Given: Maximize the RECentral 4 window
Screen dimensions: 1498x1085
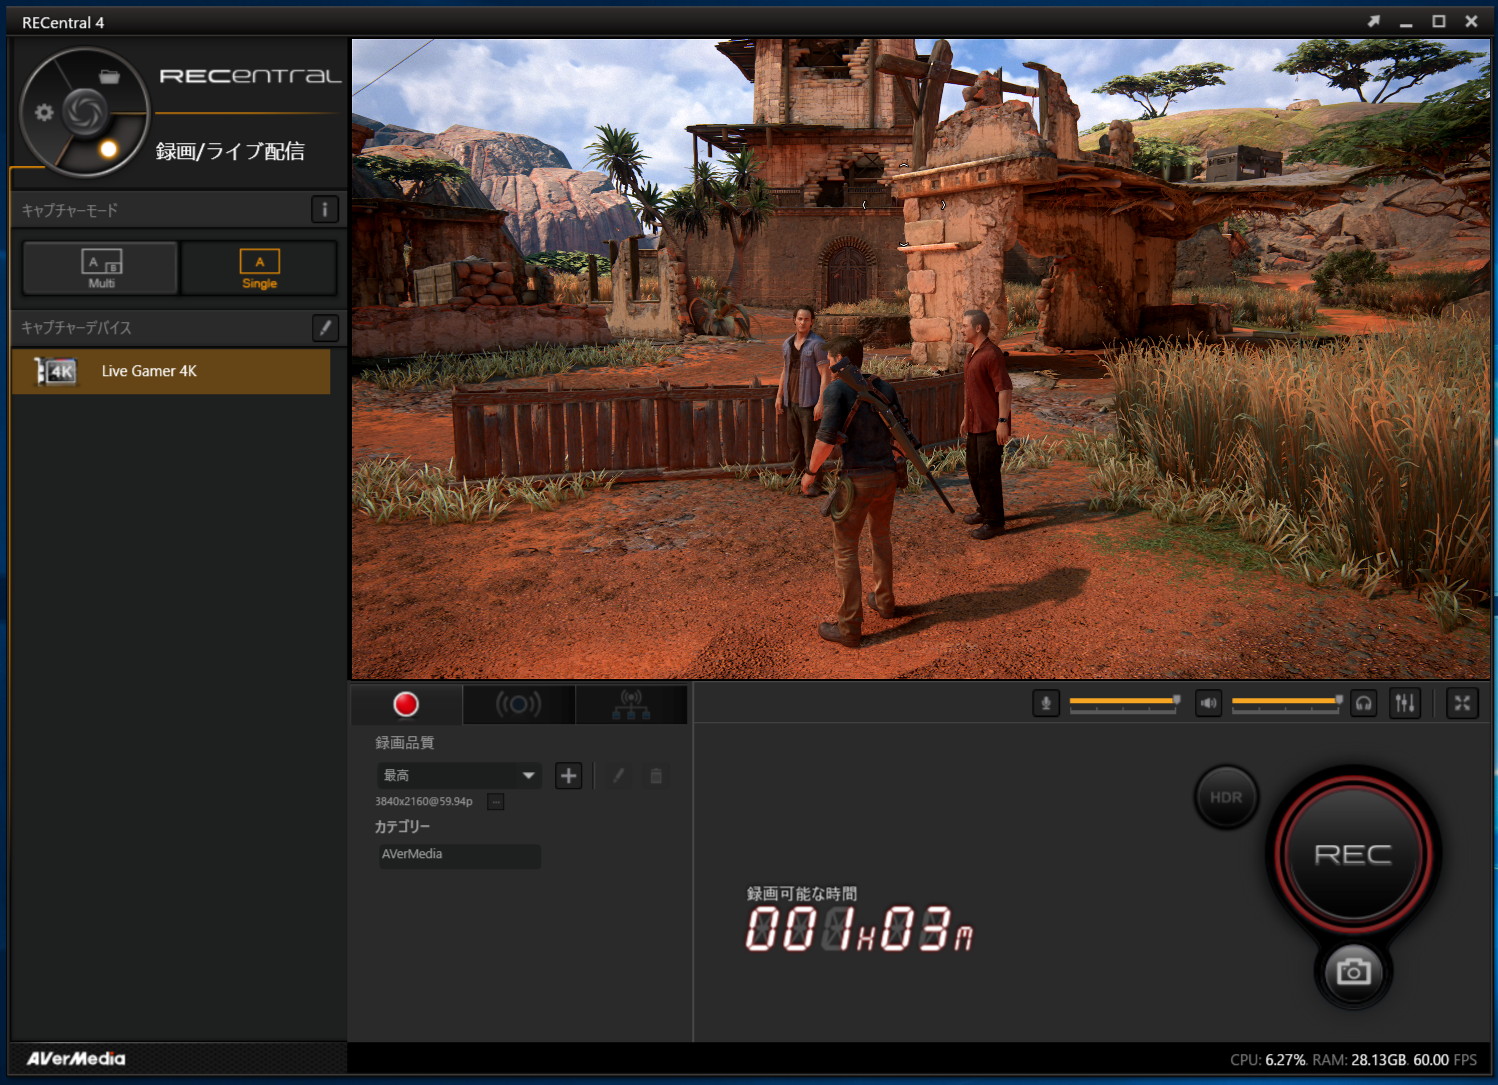Looking at the screenshot, I should (1439, 21).
